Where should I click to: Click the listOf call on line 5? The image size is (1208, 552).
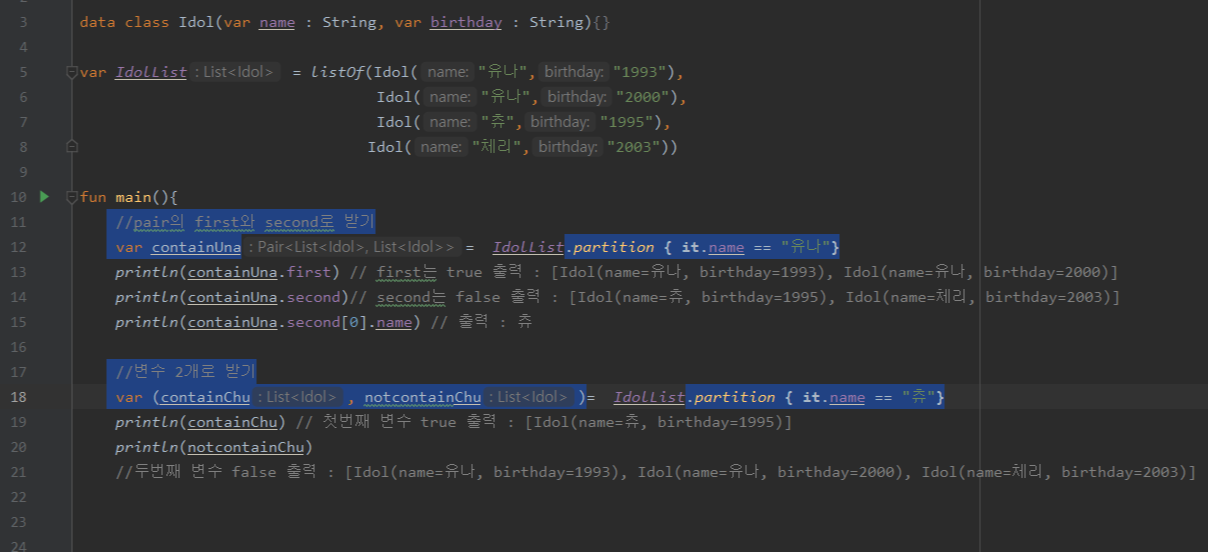[x=338, y=72]
